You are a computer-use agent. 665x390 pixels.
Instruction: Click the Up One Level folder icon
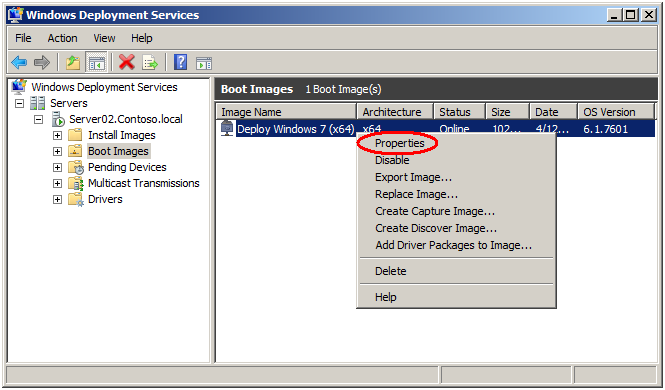click(73, 63)
